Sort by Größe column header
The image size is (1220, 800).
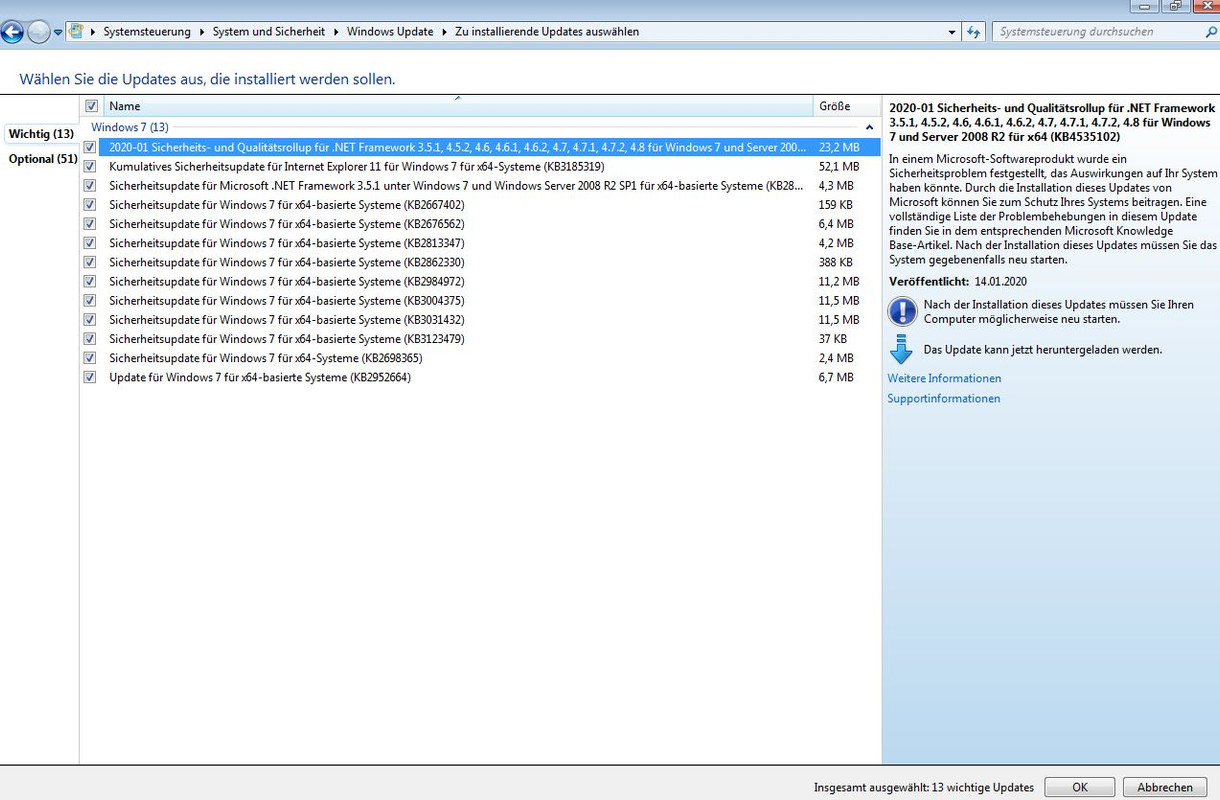pyautogui.click(x=846, y=106)
